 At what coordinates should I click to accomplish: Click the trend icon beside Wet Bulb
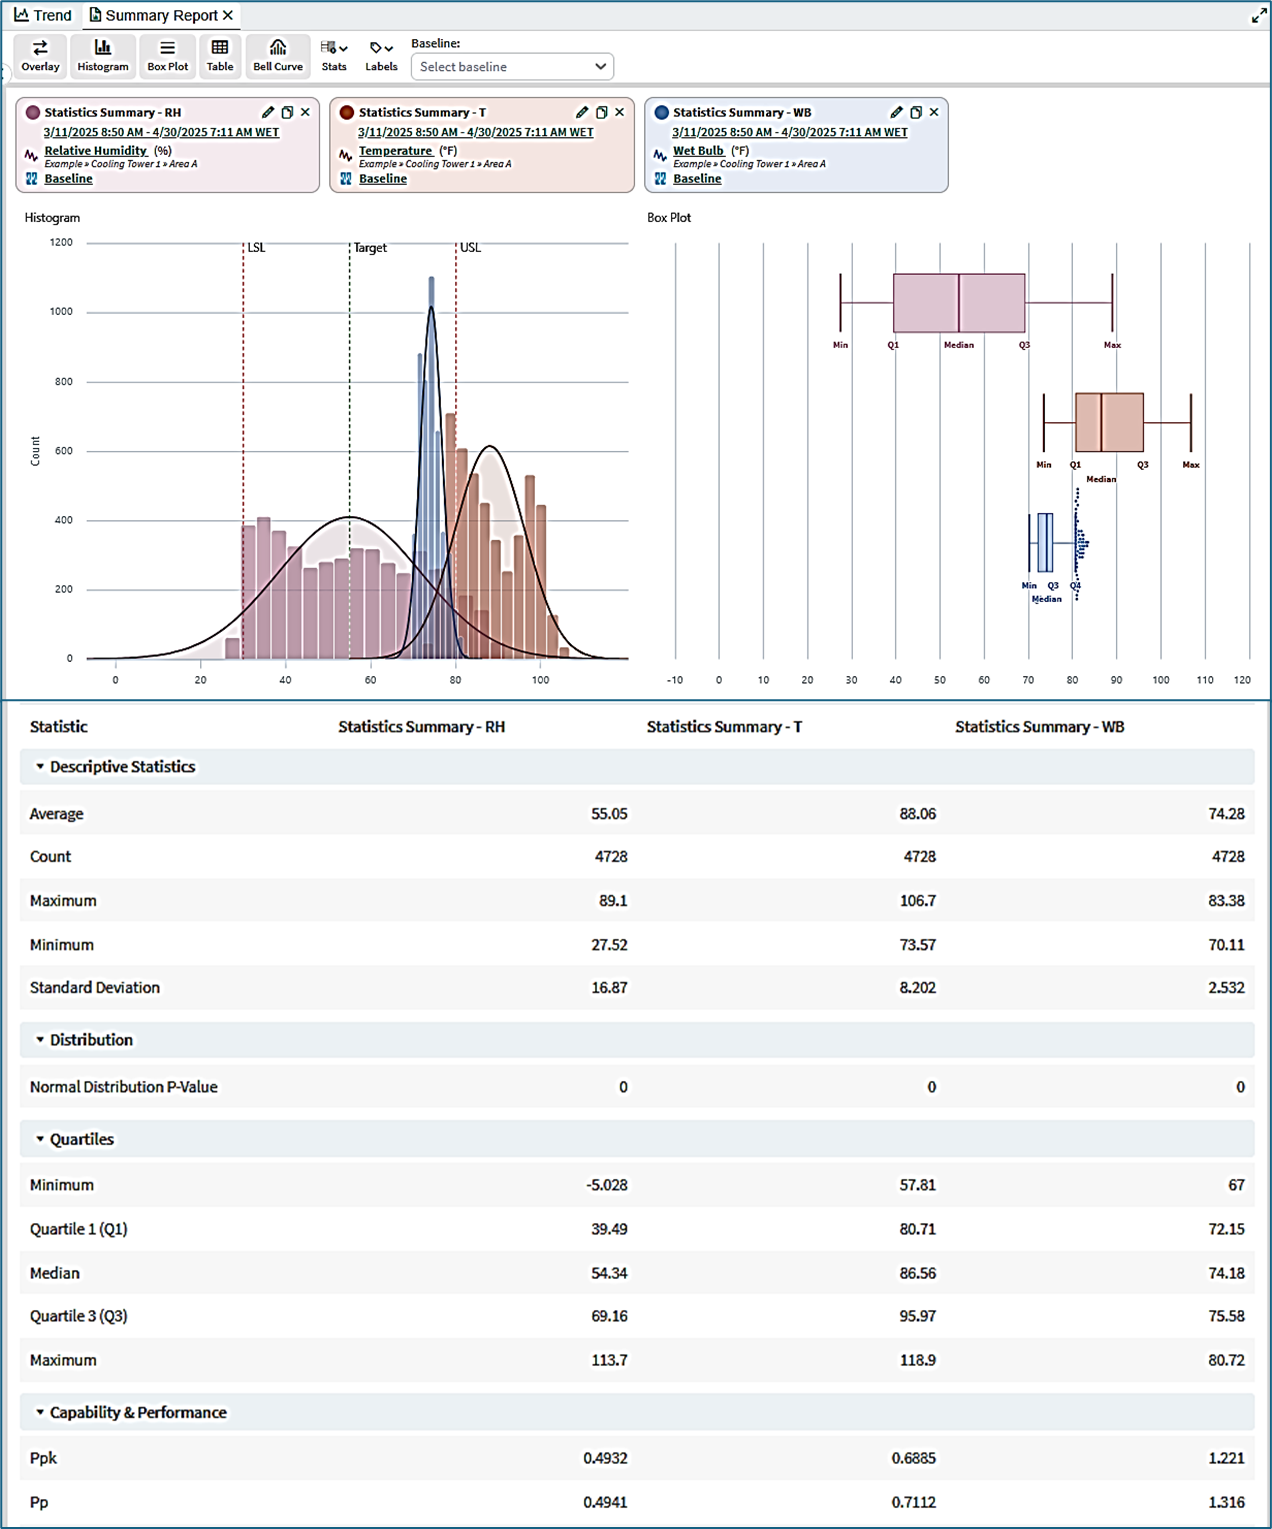tap(660, 155)
